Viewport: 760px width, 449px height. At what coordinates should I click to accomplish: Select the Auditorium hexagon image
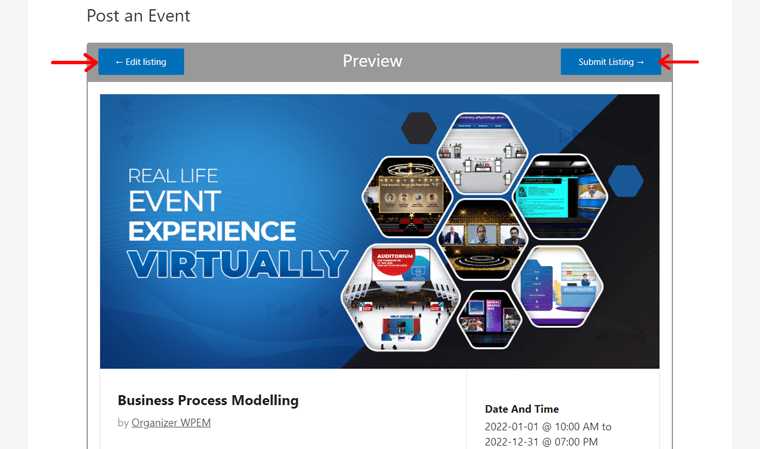[x=400, y=295]
